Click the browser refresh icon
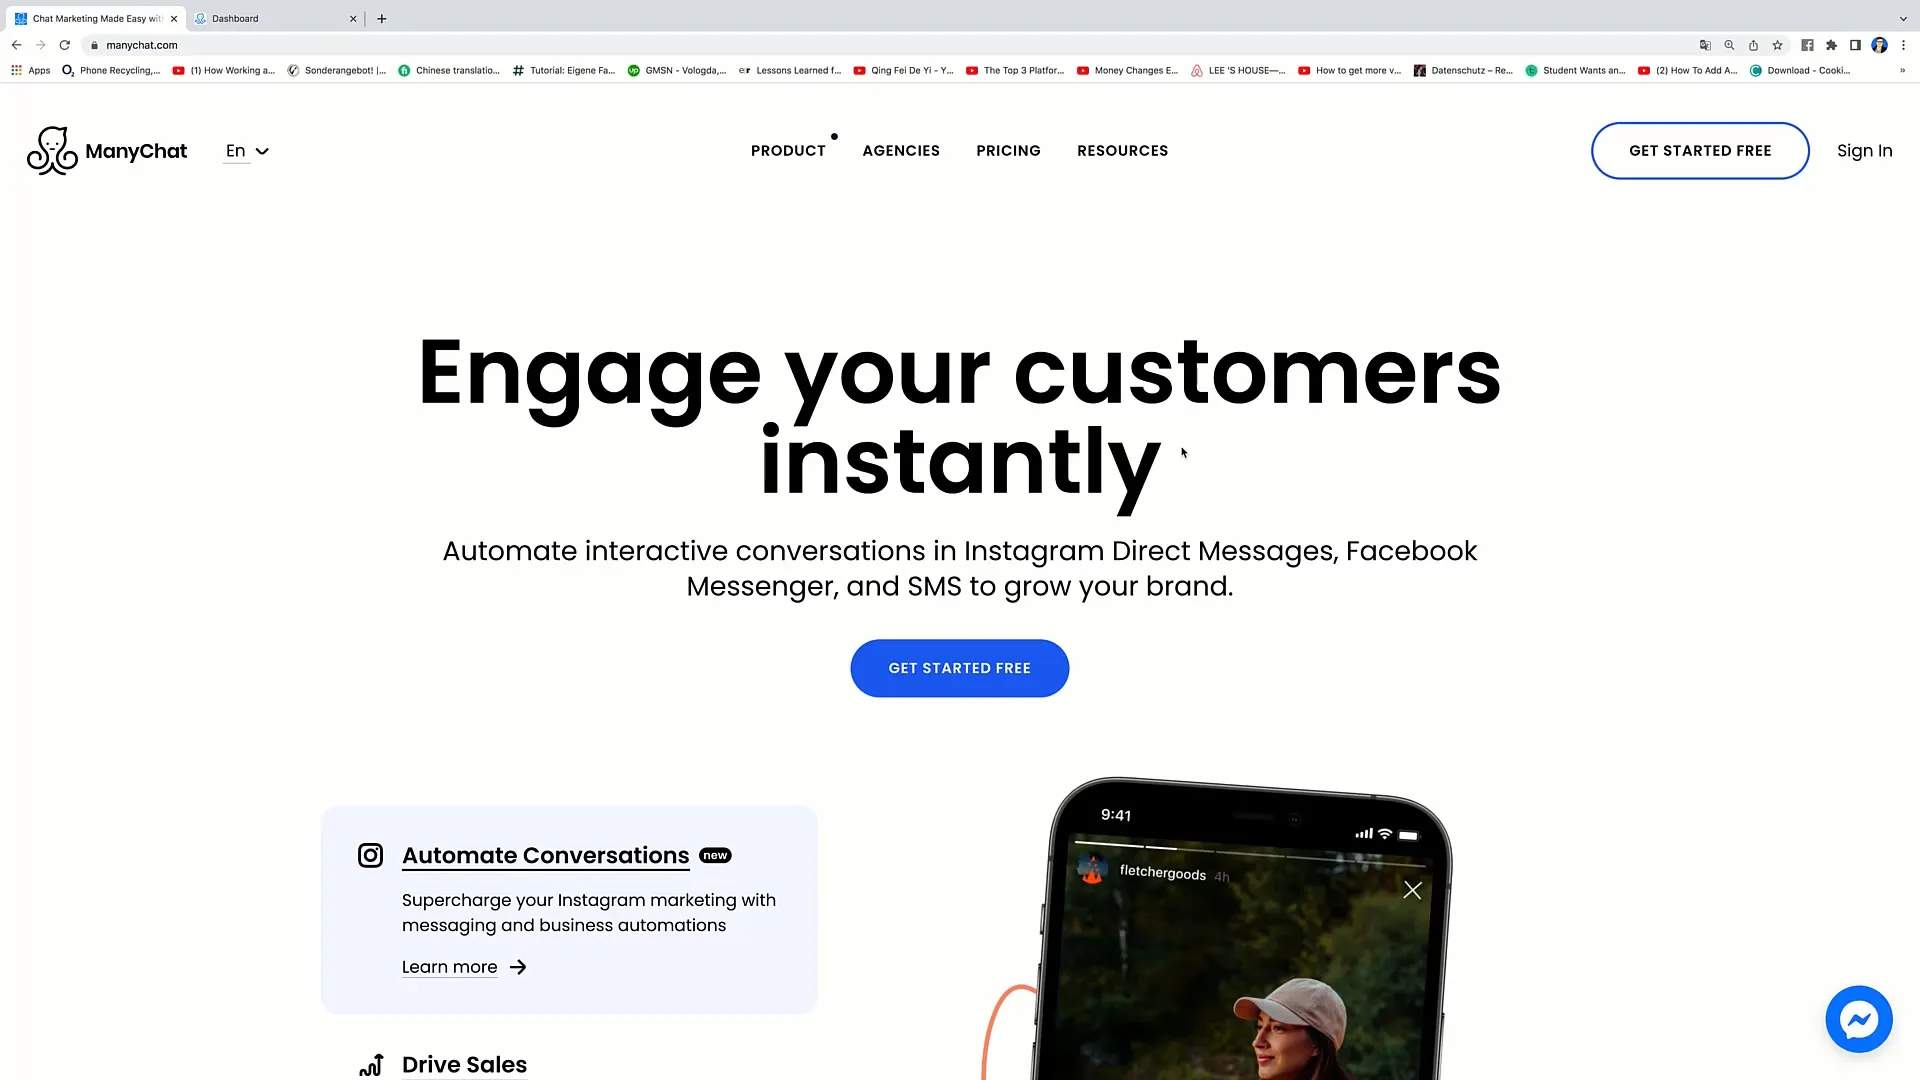The image size is (1920, 1080). coord(63,45)
